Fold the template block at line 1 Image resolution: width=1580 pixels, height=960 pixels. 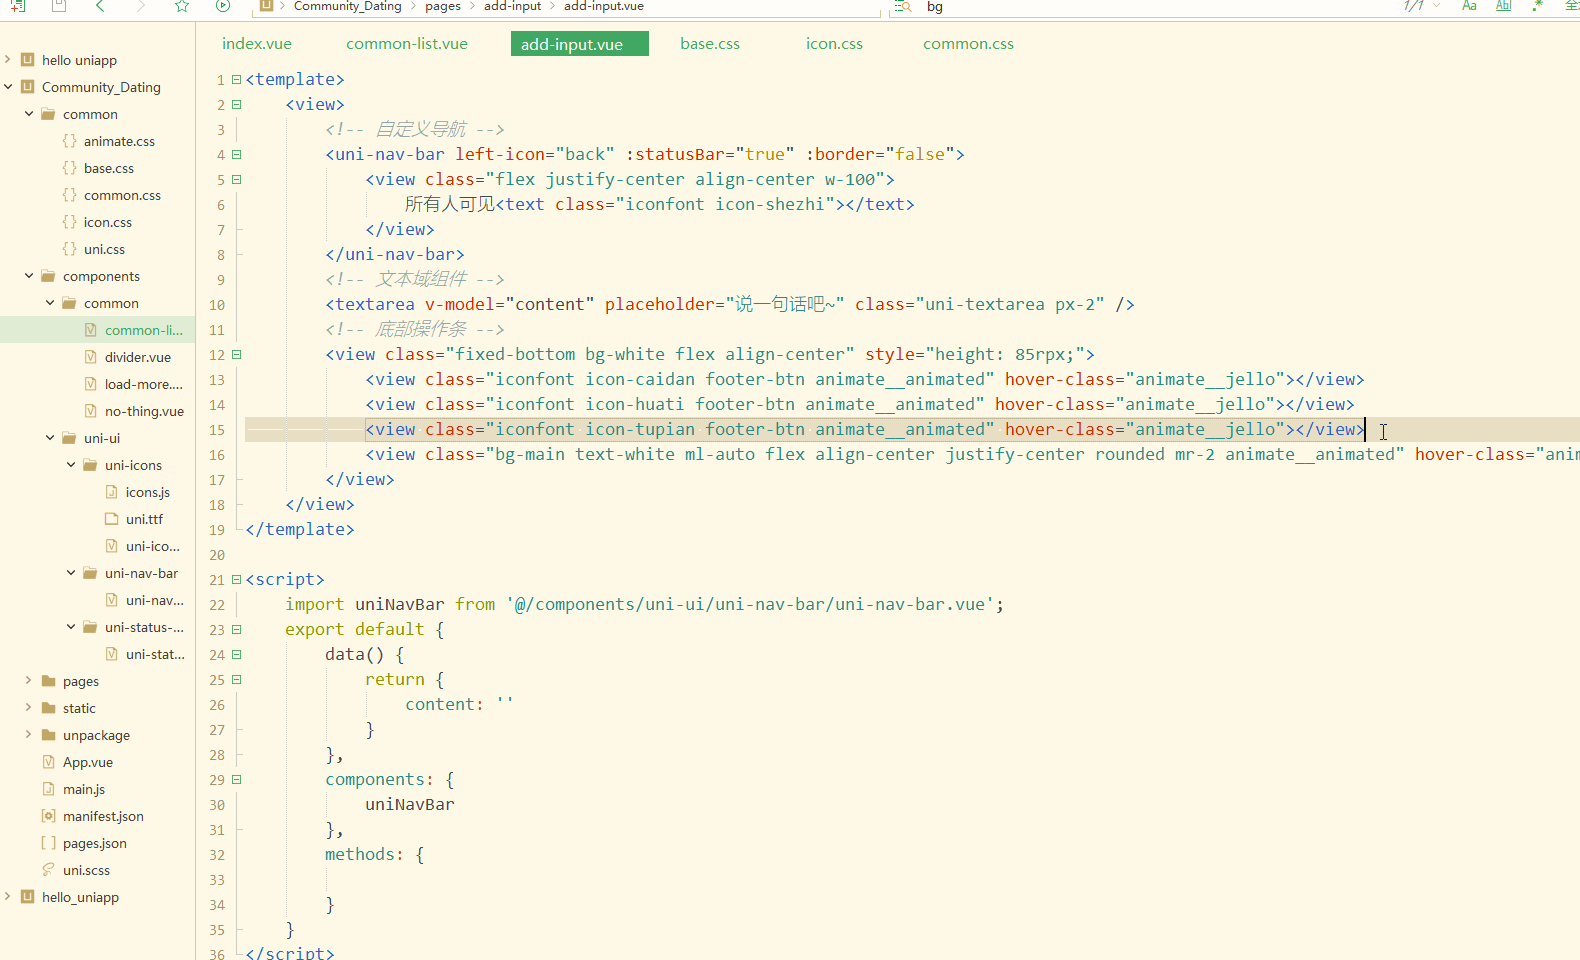point(237,79)
